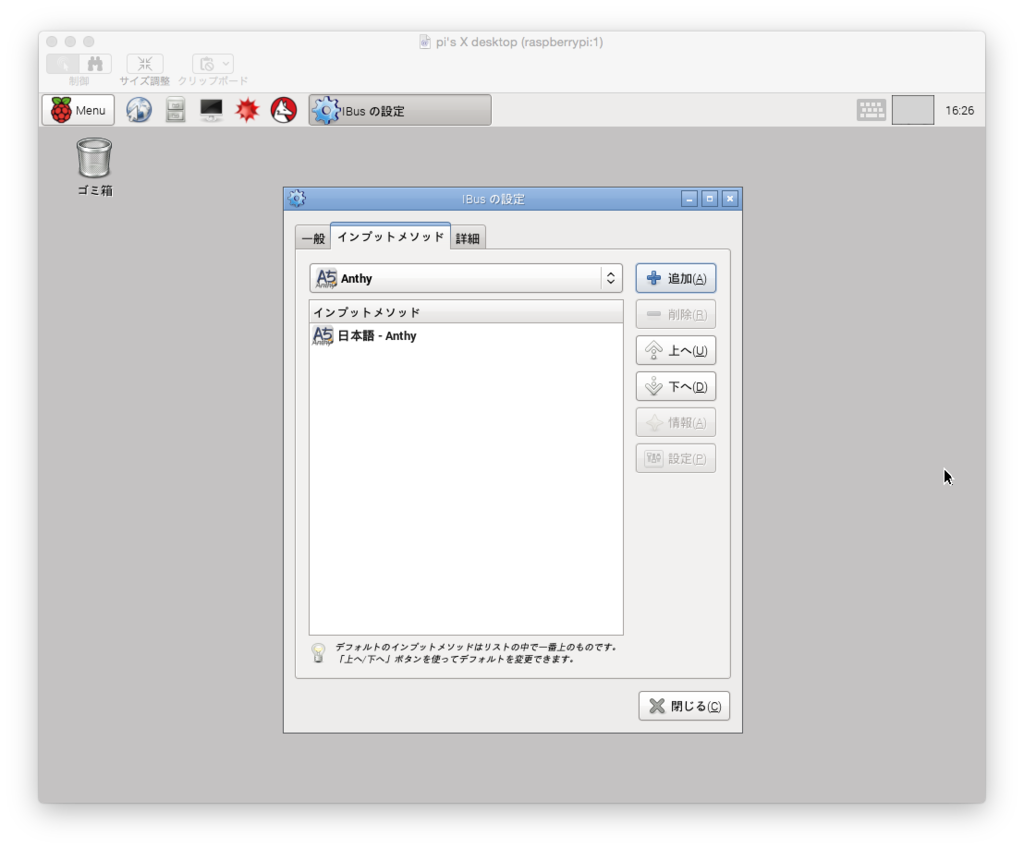
Task: Switch to the 一般 tab
Action: [x=313, y=238]
